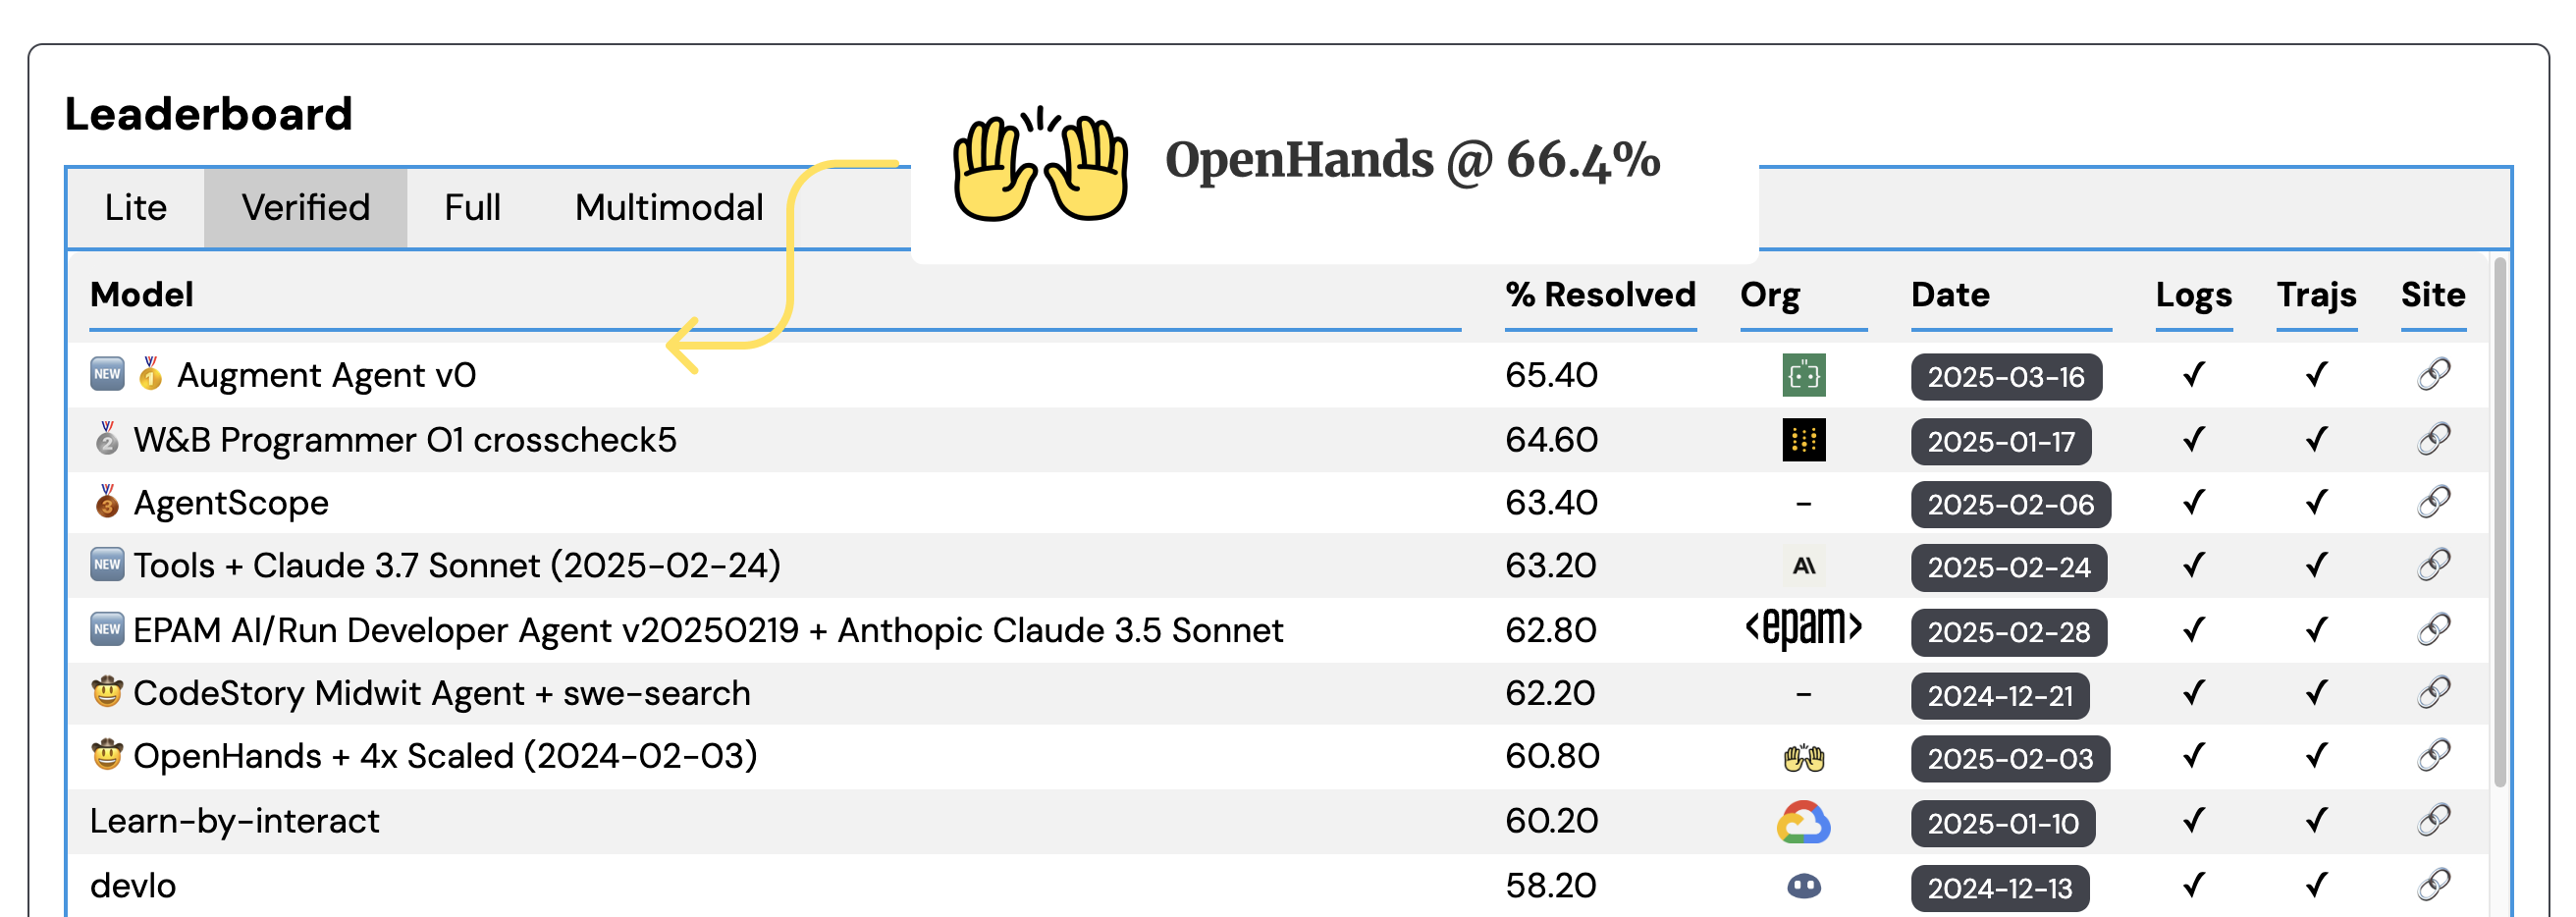This screenshot has height=917, width=2576.
Task: Click the date badge 2025-03-16
Action: 2006,377
